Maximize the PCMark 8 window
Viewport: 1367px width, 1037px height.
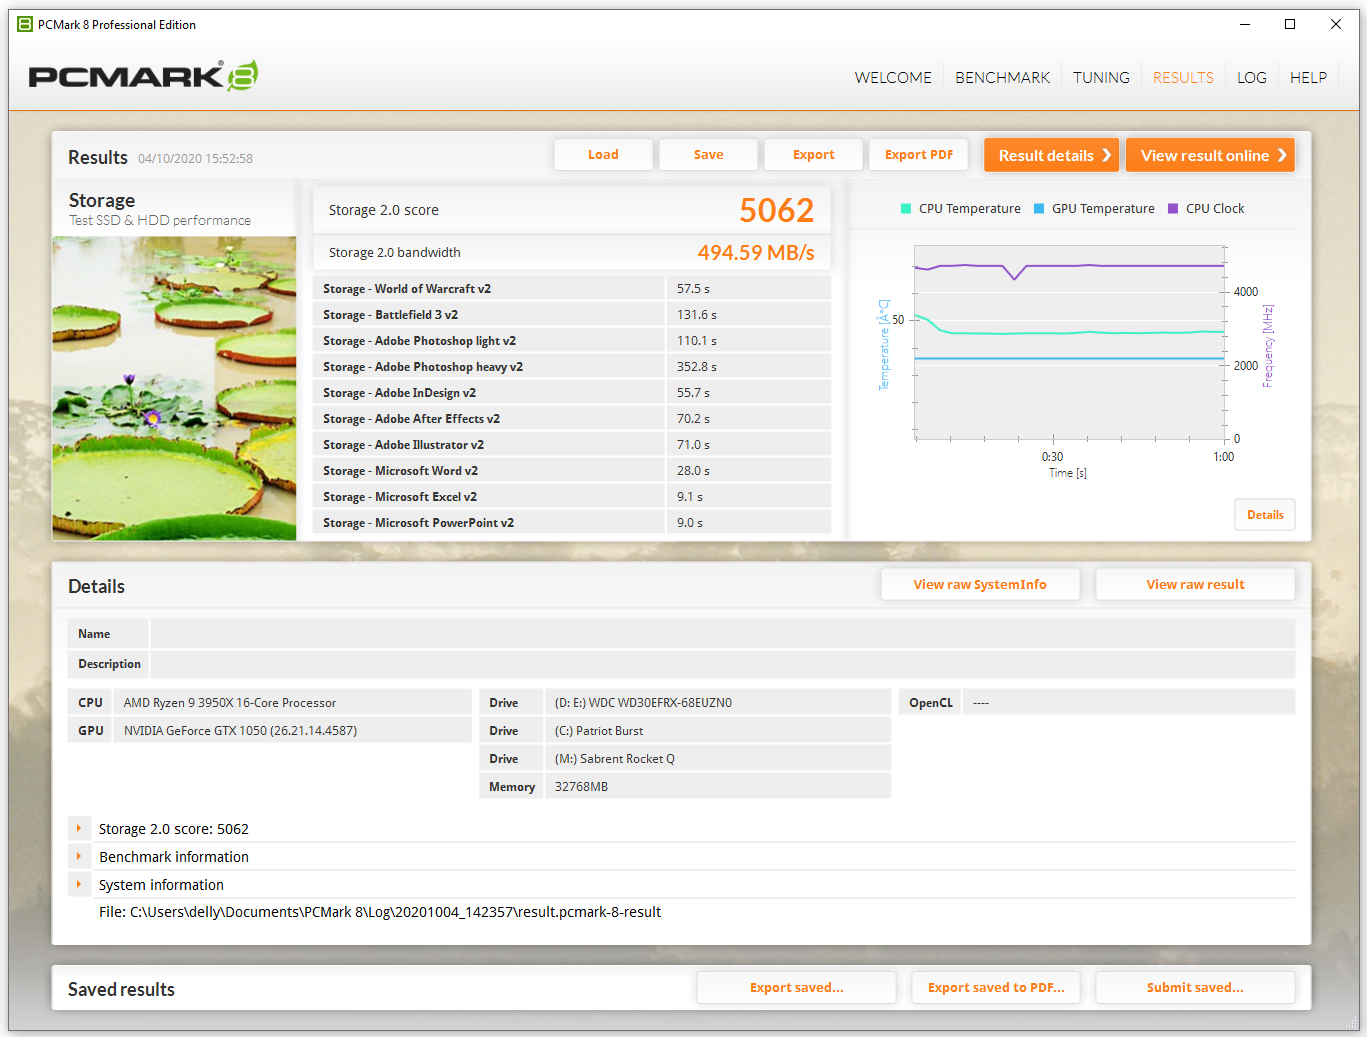[1290, 24]
